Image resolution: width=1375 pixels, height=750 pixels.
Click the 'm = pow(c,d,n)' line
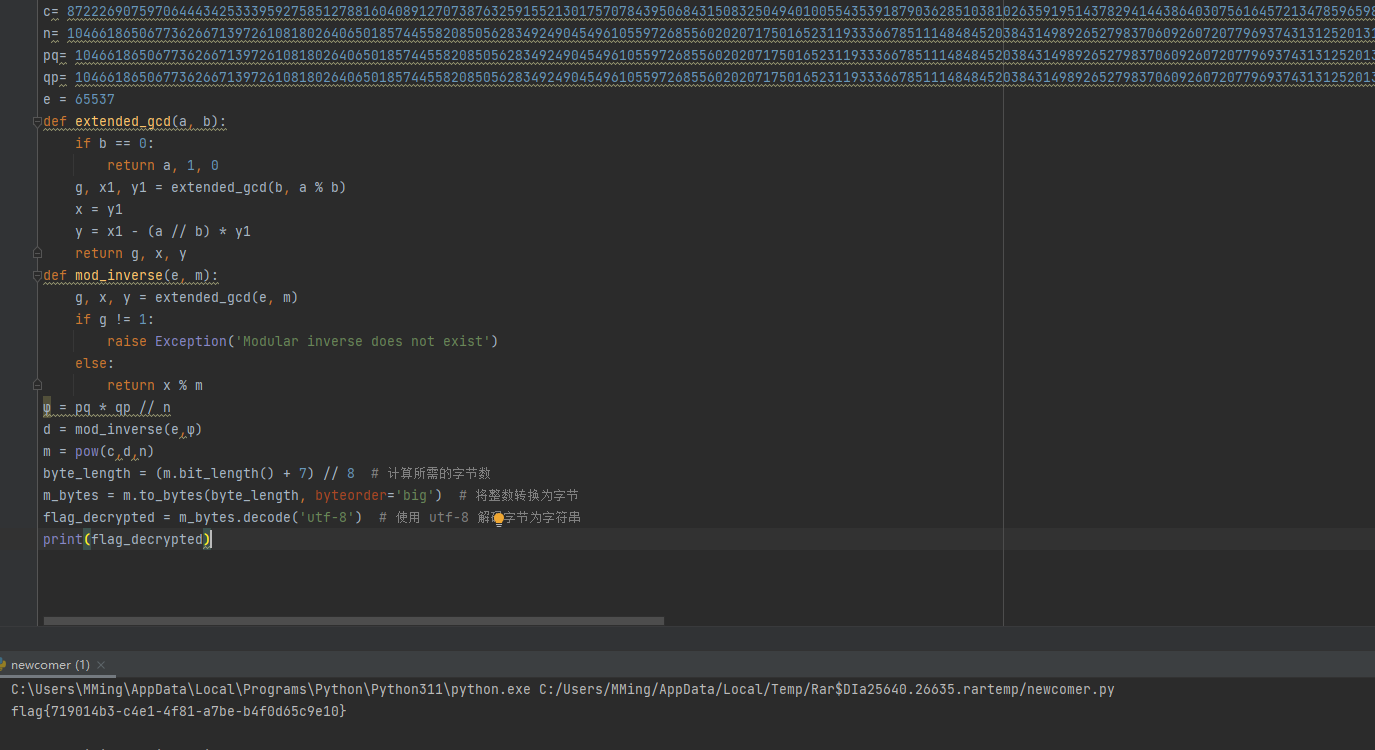pos(98,452)
